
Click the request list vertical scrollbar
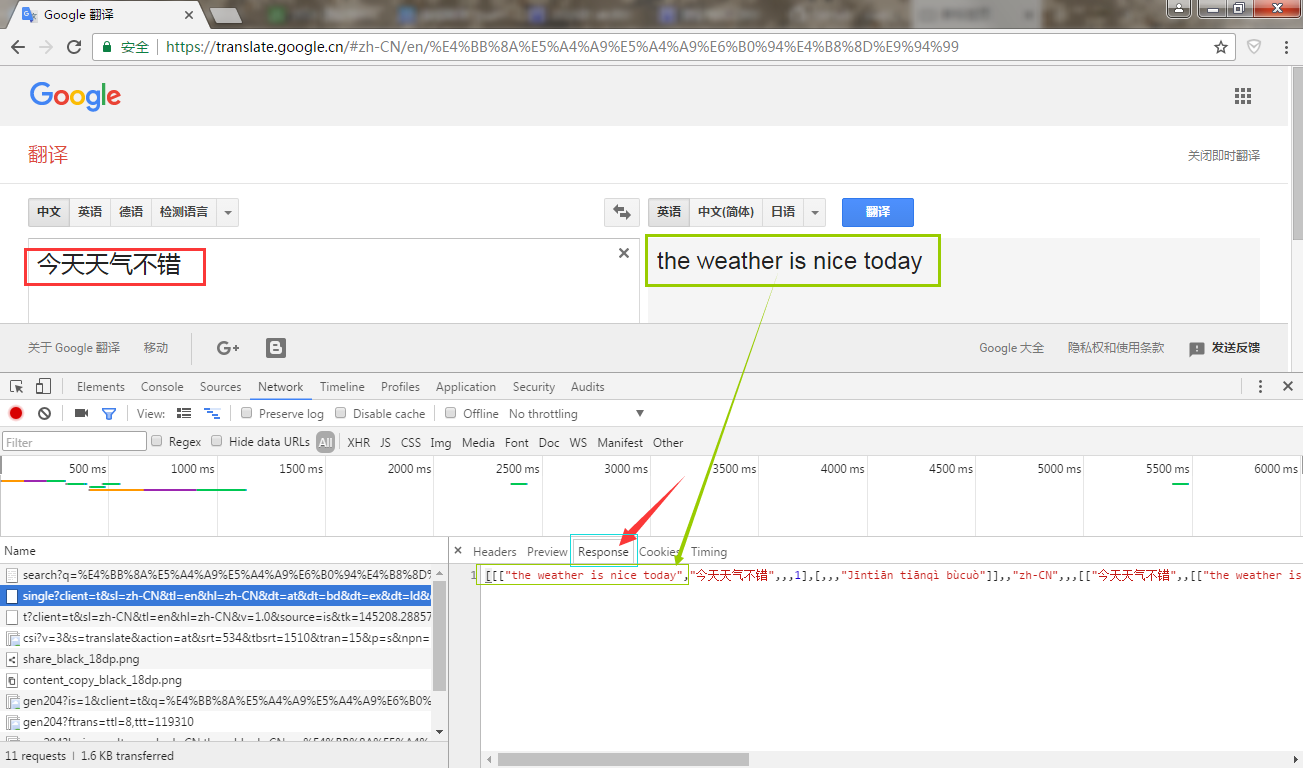pos(439,635)
